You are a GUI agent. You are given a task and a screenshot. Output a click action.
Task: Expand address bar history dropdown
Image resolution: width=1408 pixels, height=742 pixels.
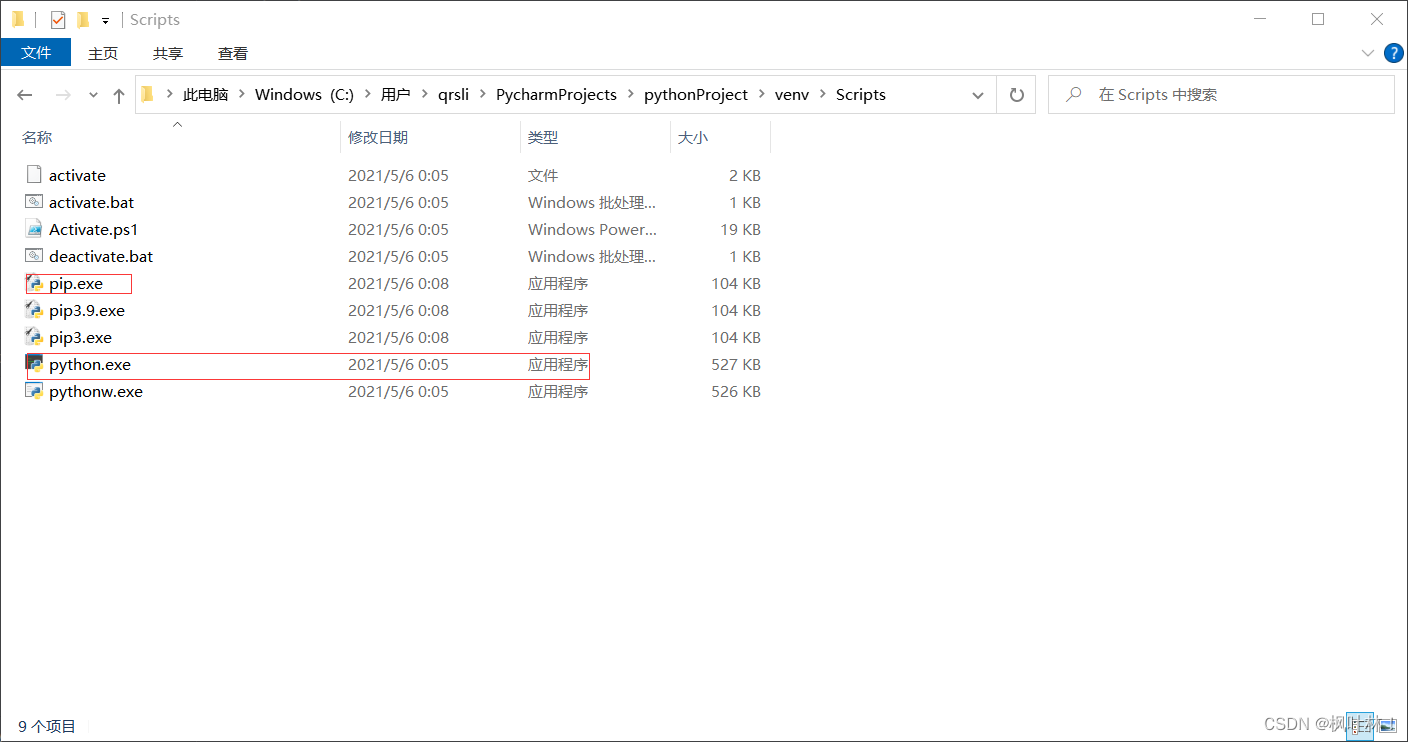tap(977, 95)
